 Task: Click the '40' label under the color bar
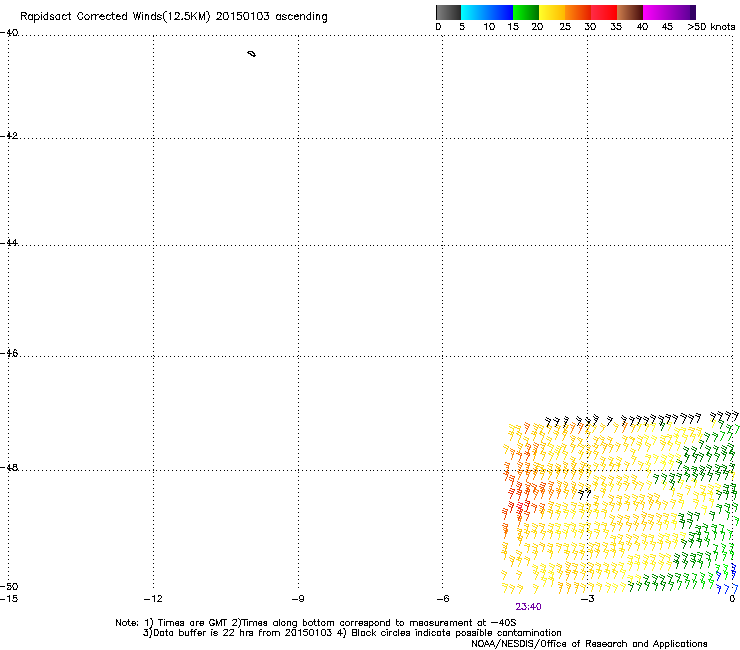642,27
